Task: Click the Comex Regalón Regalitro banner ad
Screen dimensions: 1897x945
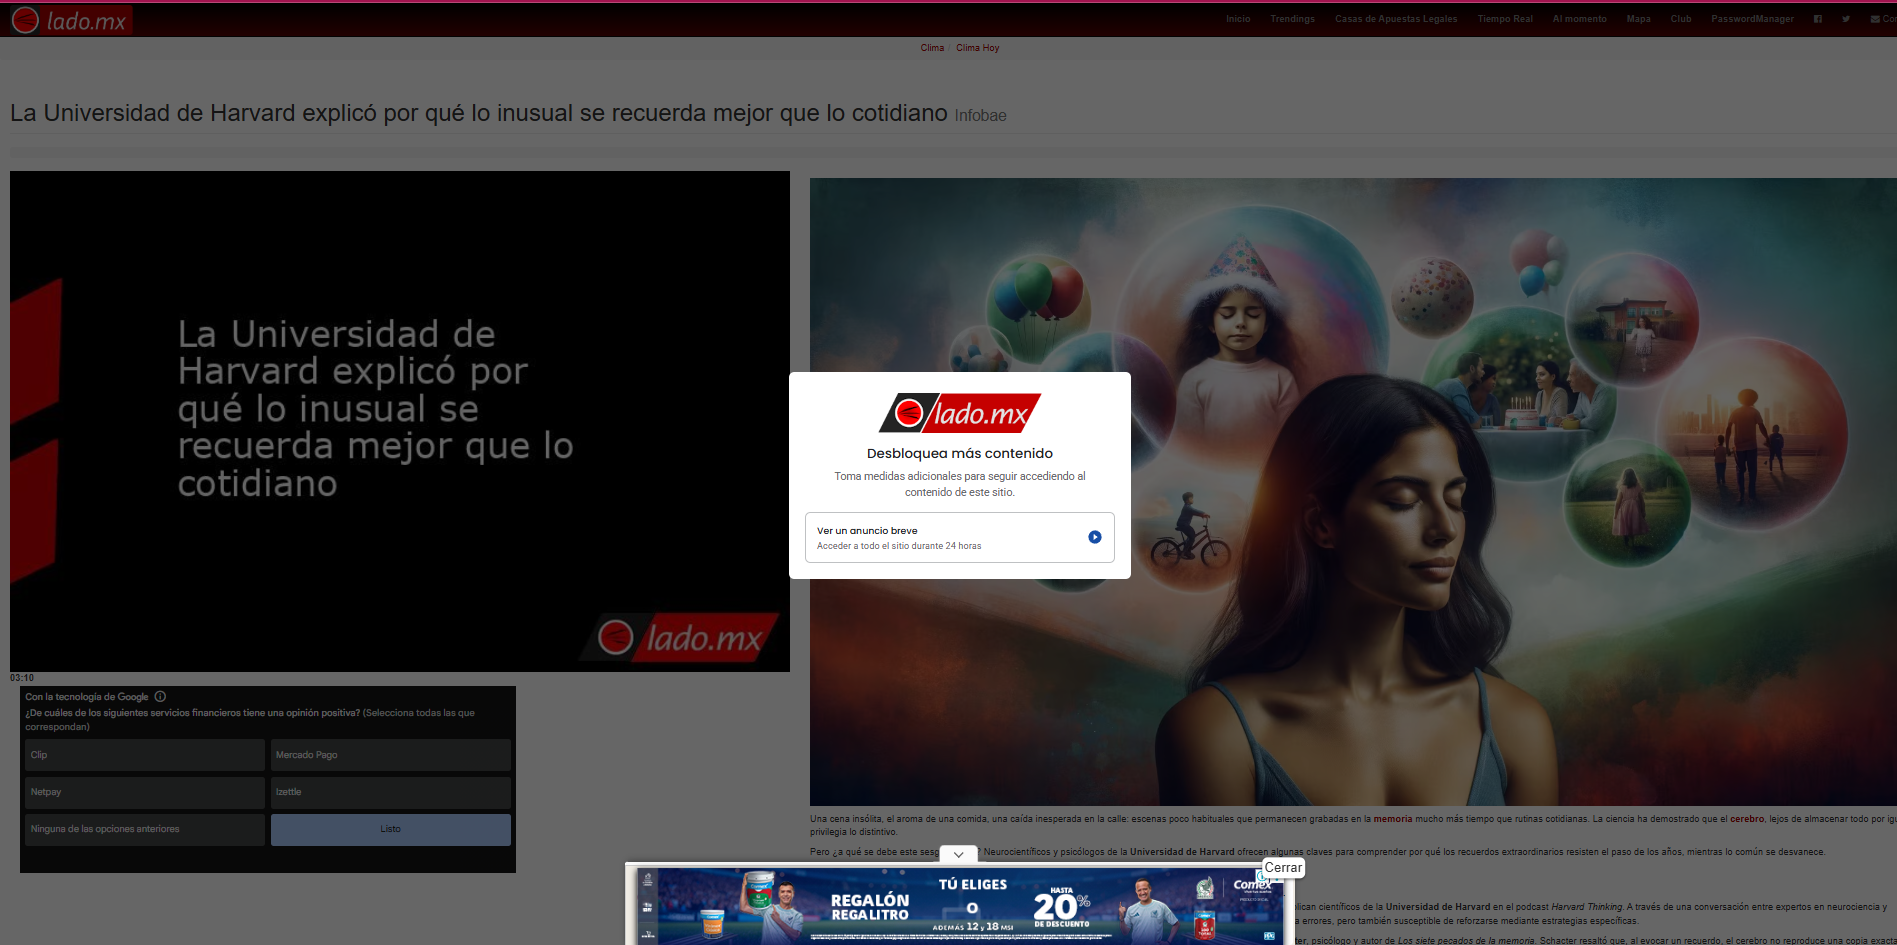Action: pyautogui.click(x=958, y=905)
